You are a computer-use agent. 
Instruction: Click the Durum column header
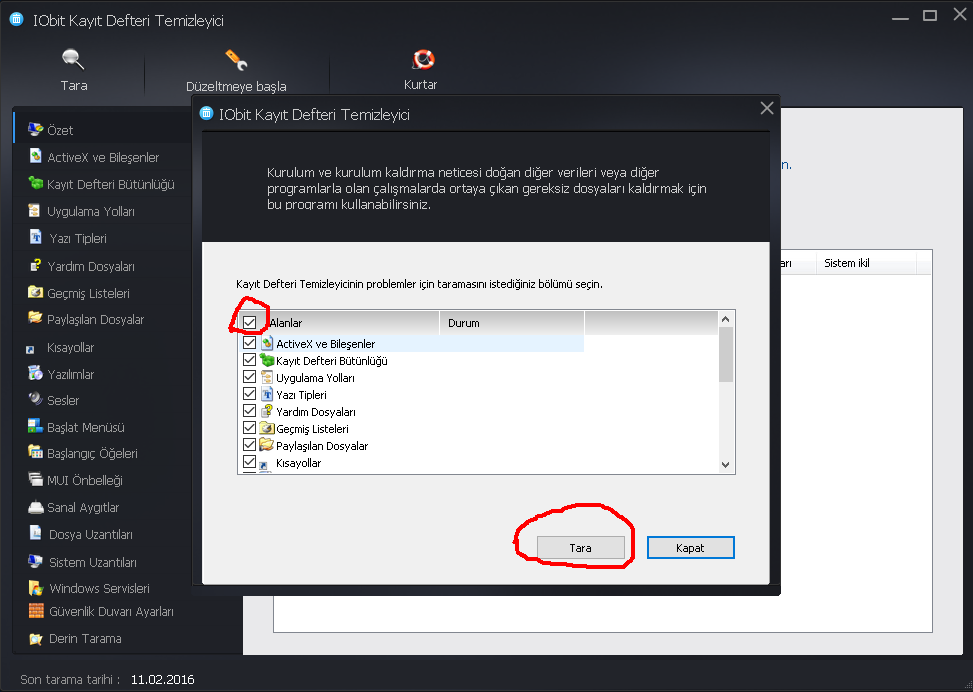[x=512, y=323]
